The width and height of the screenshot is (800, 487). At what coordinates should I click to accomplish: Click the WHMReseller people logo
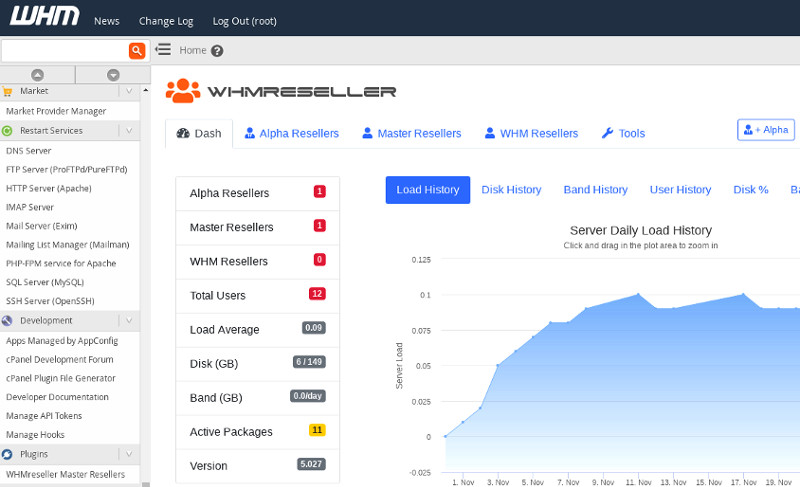(183, 91)
